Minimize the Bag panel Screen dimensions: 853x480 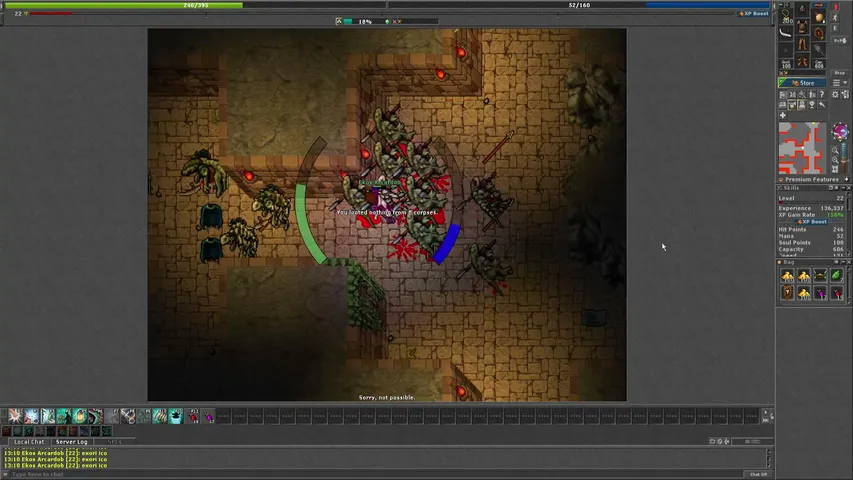coord(843,262)
